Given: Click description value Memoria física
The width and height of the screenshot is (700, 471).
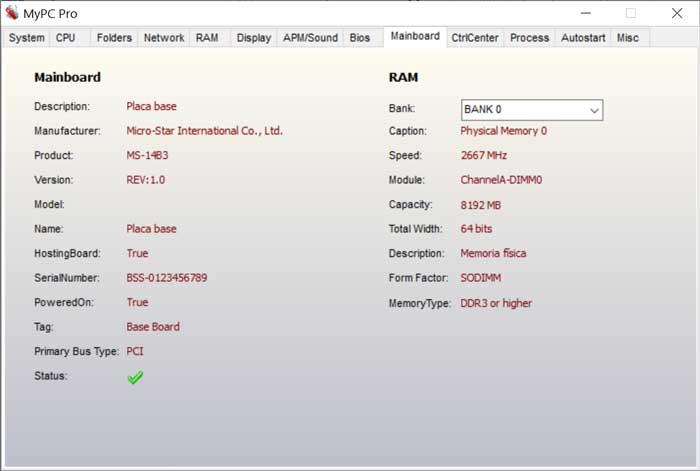Looking at the screenshot, I should [x=493, y=253].
